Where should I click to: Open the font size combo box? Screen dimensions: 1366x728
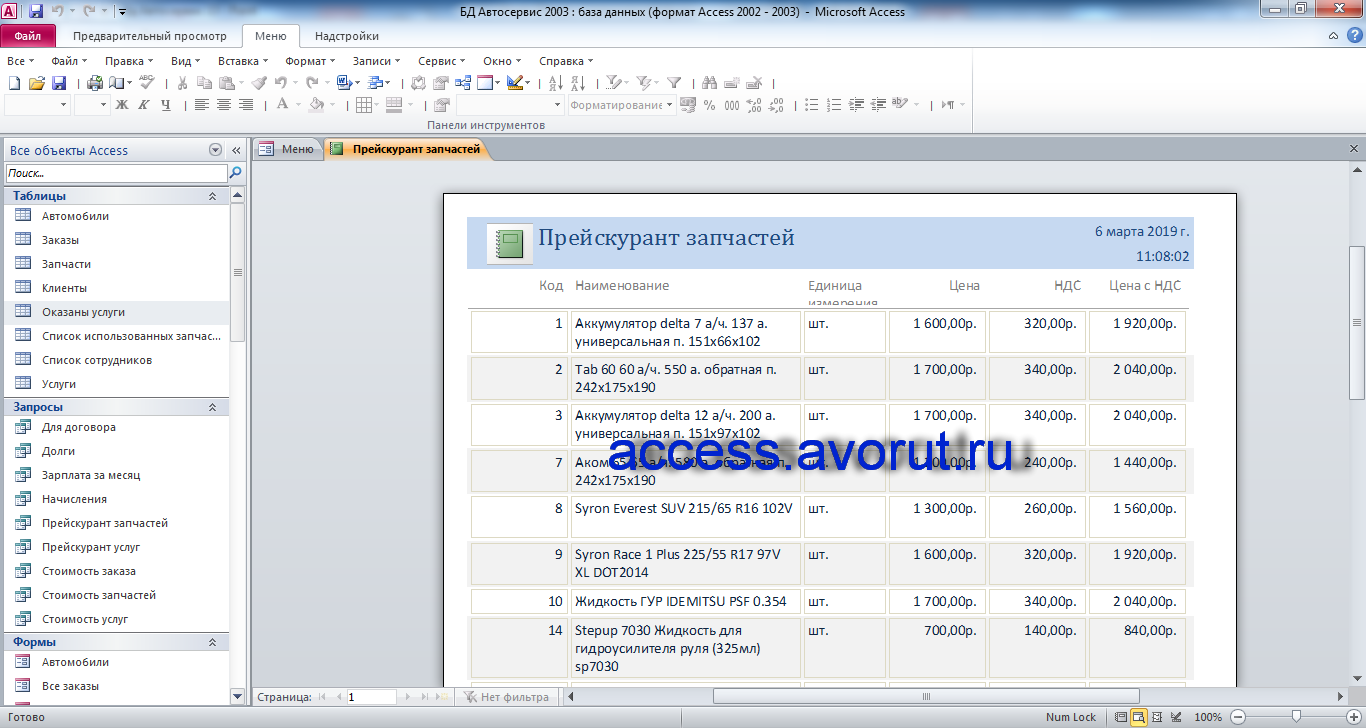coord(91,104)
